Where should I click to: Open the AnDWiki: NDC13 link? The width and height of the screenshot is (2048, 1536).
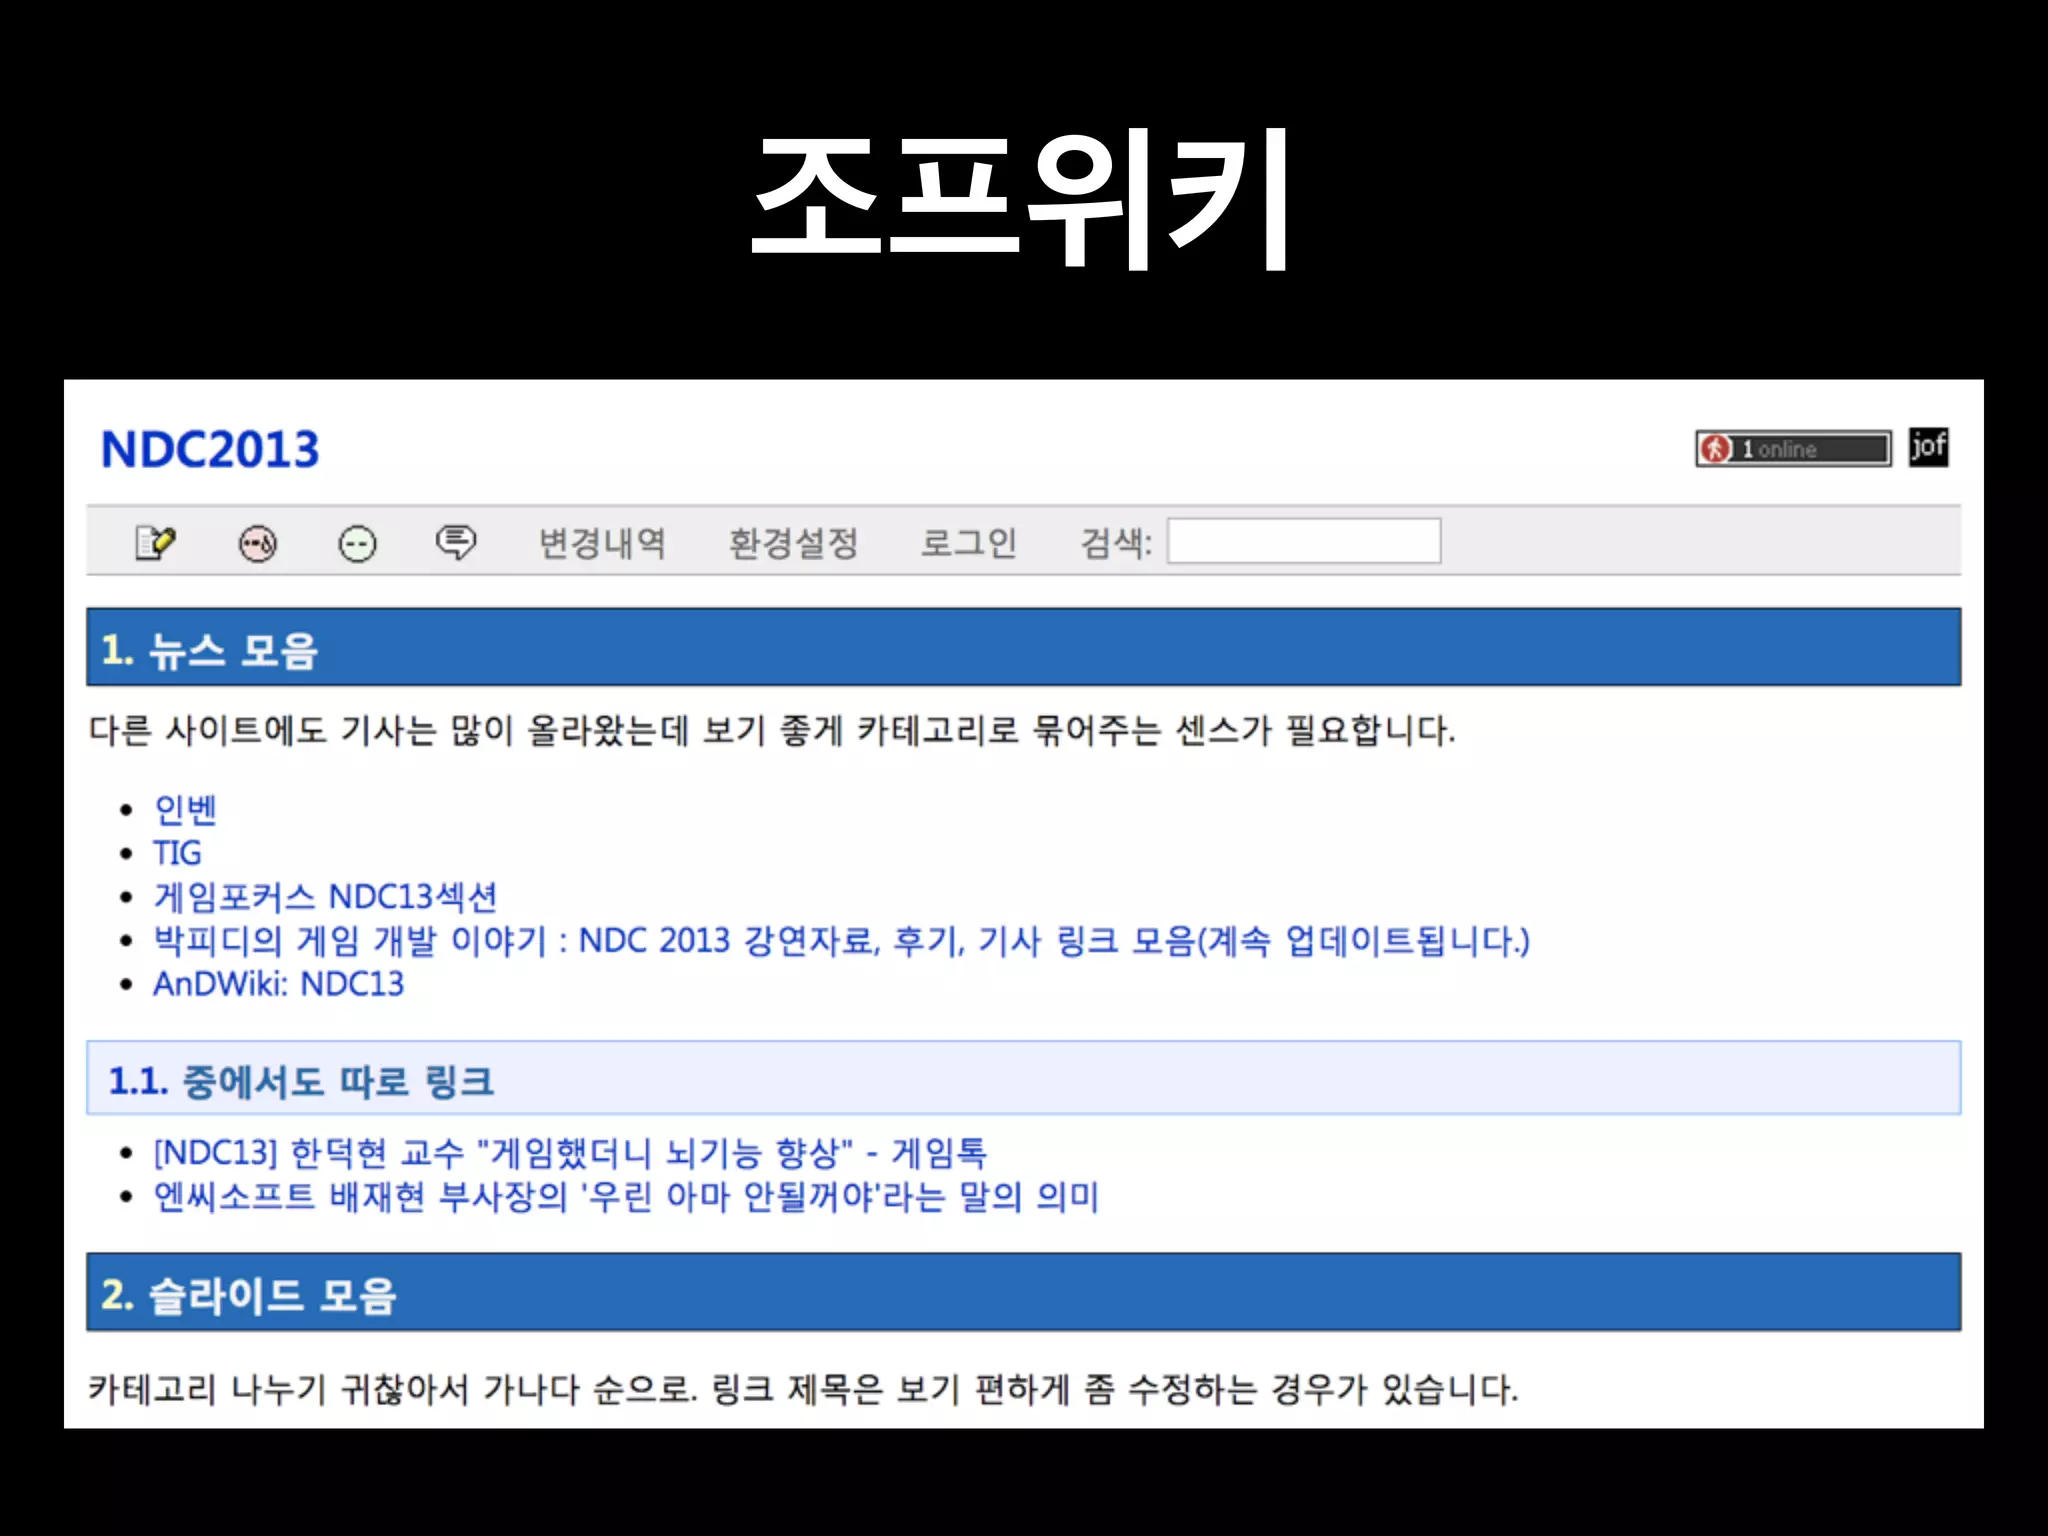(278, 984)
